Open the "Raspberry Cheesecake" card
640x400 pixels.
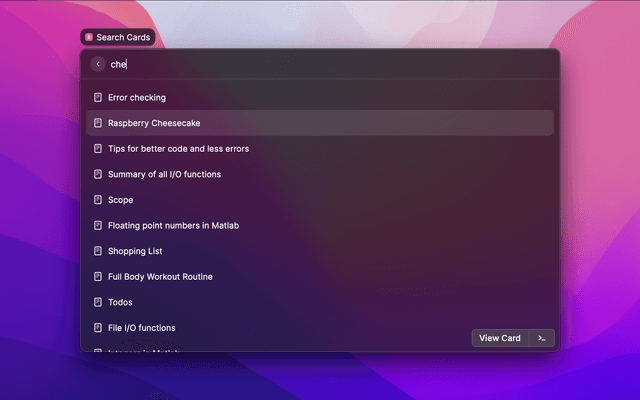(320, 123)
